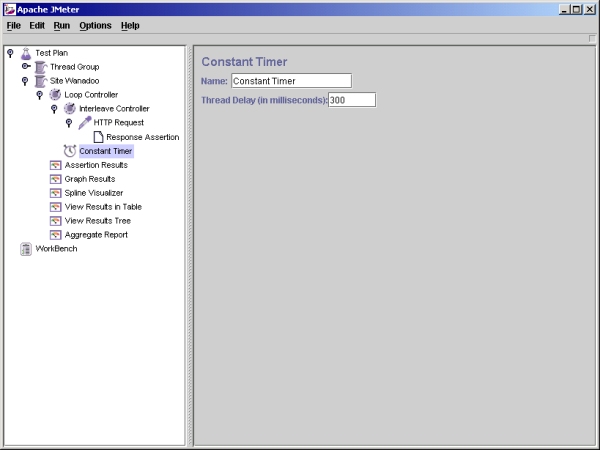Open the Run menu

coord(62,25)
